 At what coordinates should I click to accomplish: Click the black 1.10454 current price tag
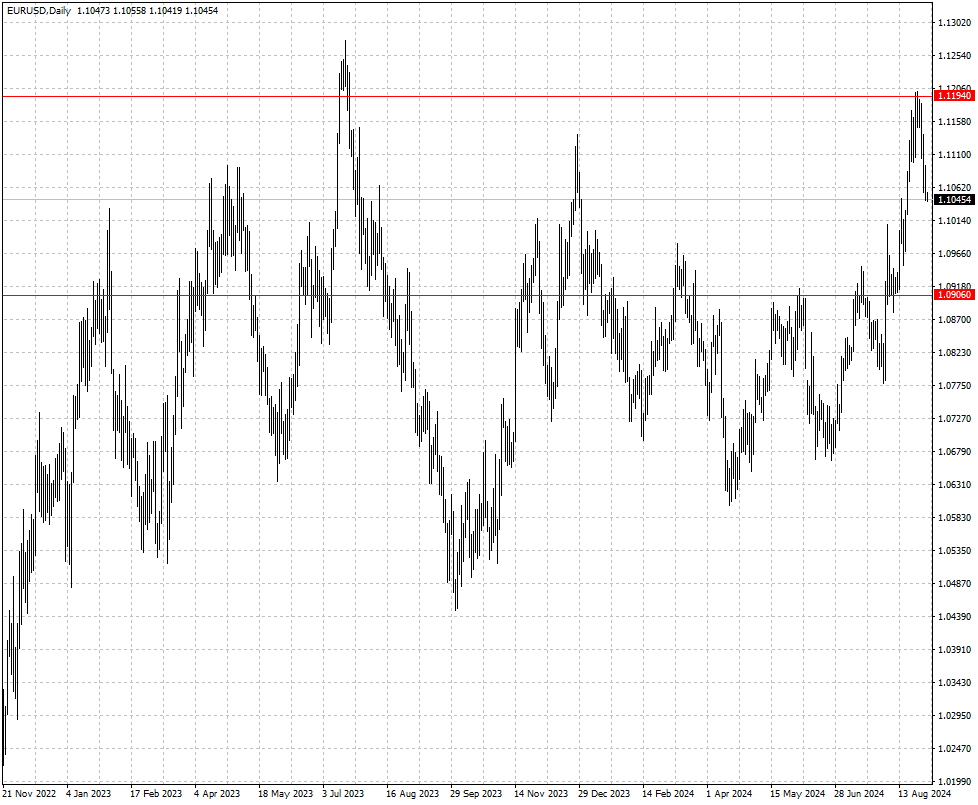point(954,200)
